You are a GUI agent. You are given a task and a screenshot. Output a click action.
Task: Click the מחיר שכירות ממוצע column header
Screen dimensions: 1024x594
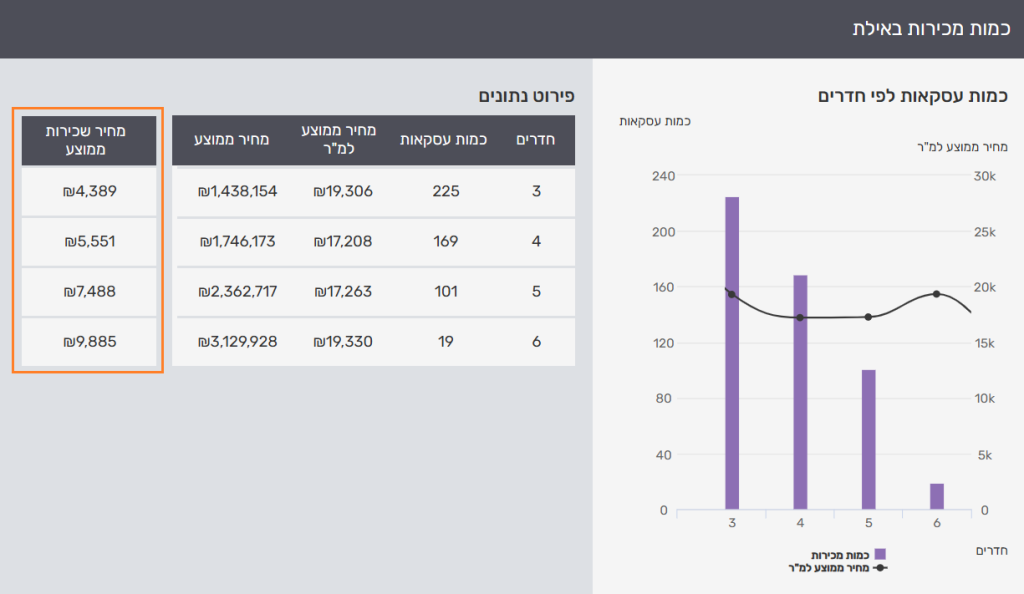pos(89,140)
